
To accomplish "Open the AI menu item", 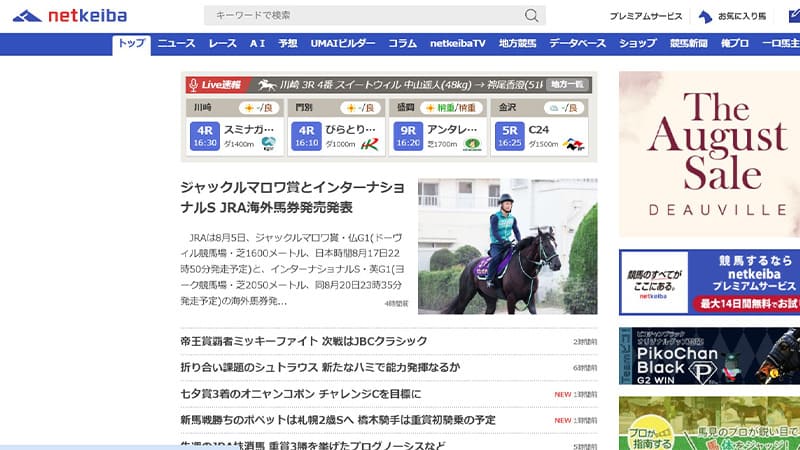I will (257, 44).
